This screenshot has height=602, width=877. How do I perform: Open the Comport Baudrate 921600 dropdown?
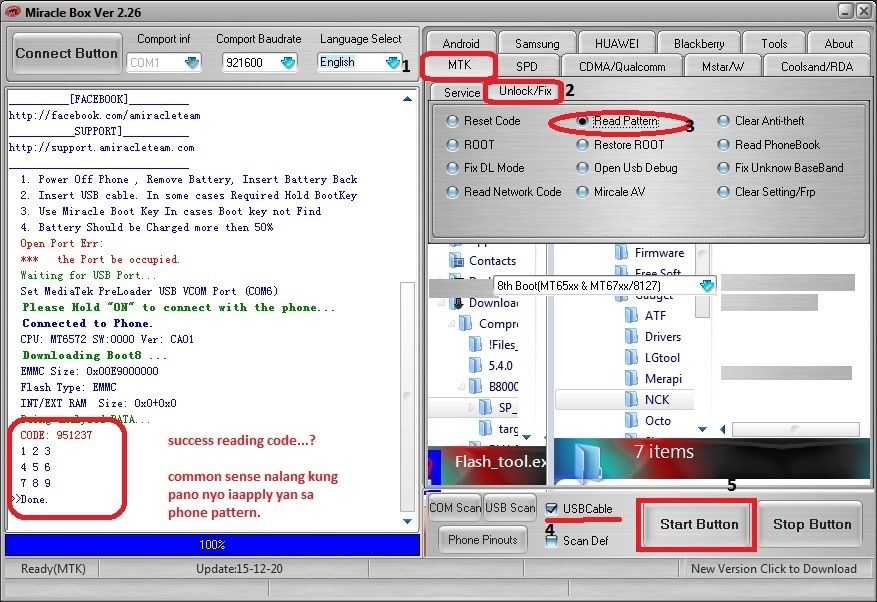[x=288, y=63]
